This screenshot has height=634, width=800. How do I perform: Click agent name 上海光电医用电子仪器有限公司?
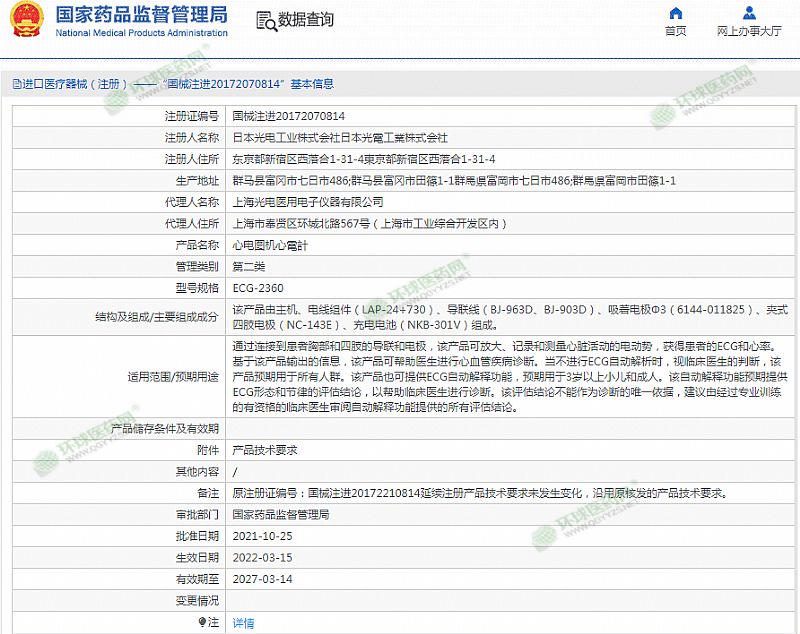click(307, 201)
